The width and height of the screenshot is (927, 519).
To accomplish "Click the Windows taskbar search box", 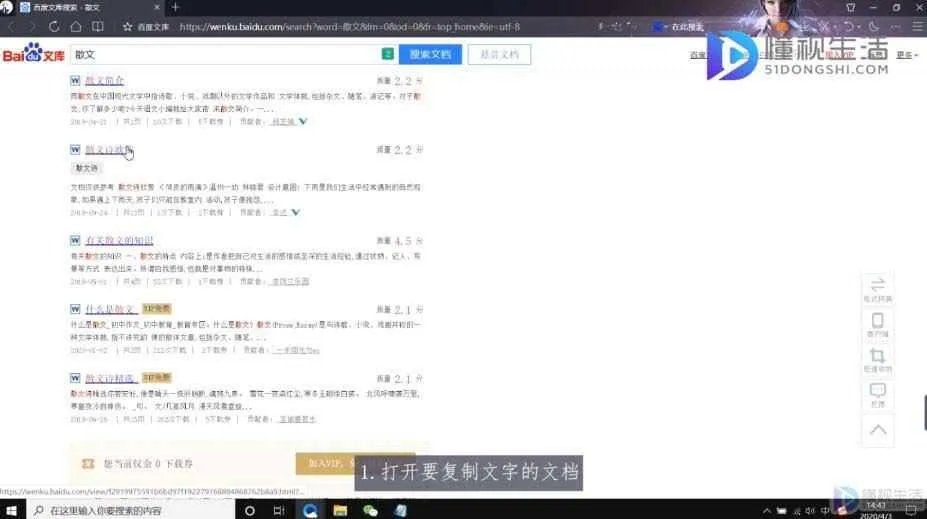I will tap(131, 510).
